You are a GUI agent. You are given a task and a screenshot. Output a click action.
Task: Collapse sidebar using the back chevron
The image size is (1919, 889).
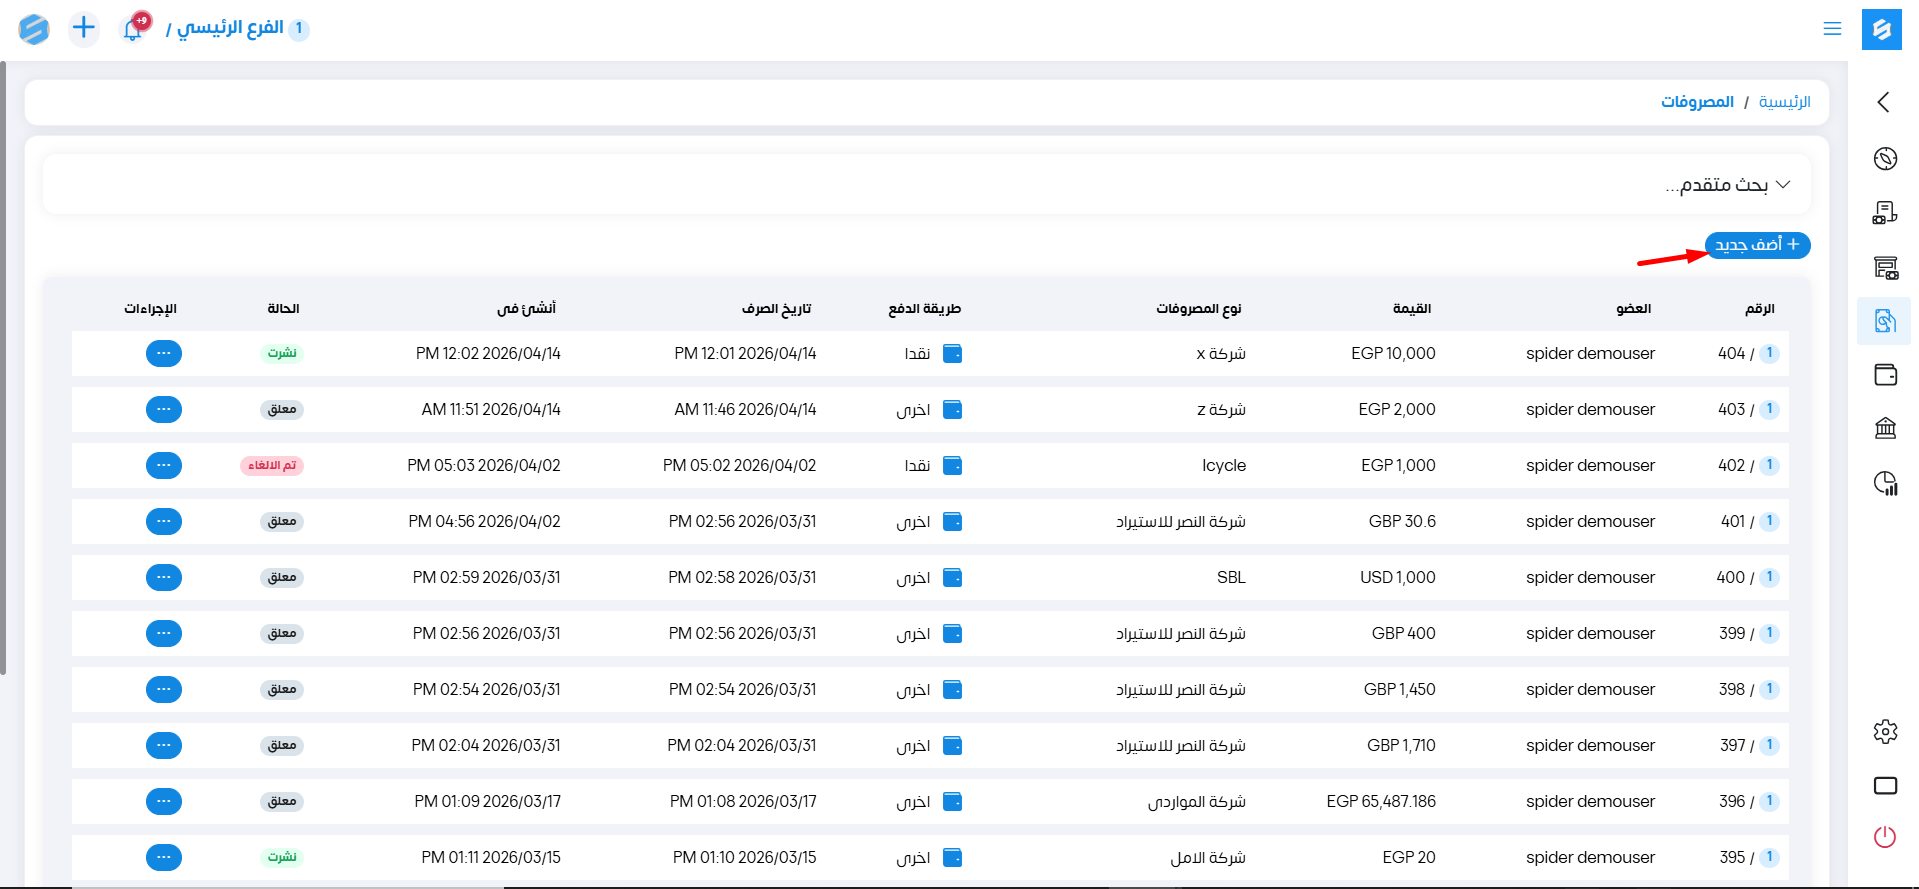click(1883, 102)
